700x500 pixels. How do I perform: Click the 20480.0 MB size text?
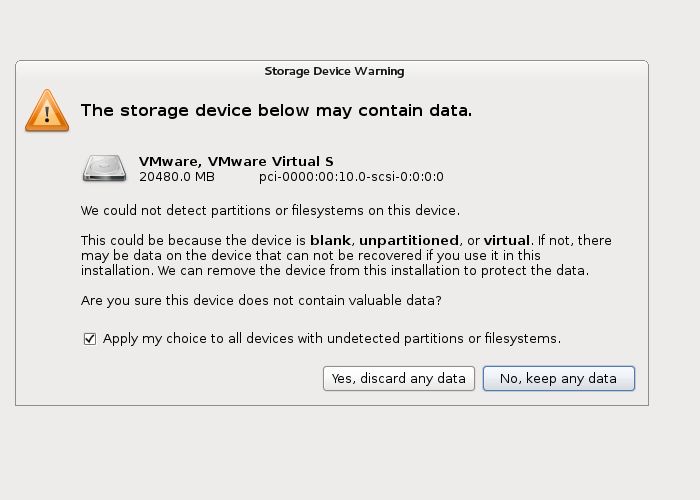tap(177, 177)
